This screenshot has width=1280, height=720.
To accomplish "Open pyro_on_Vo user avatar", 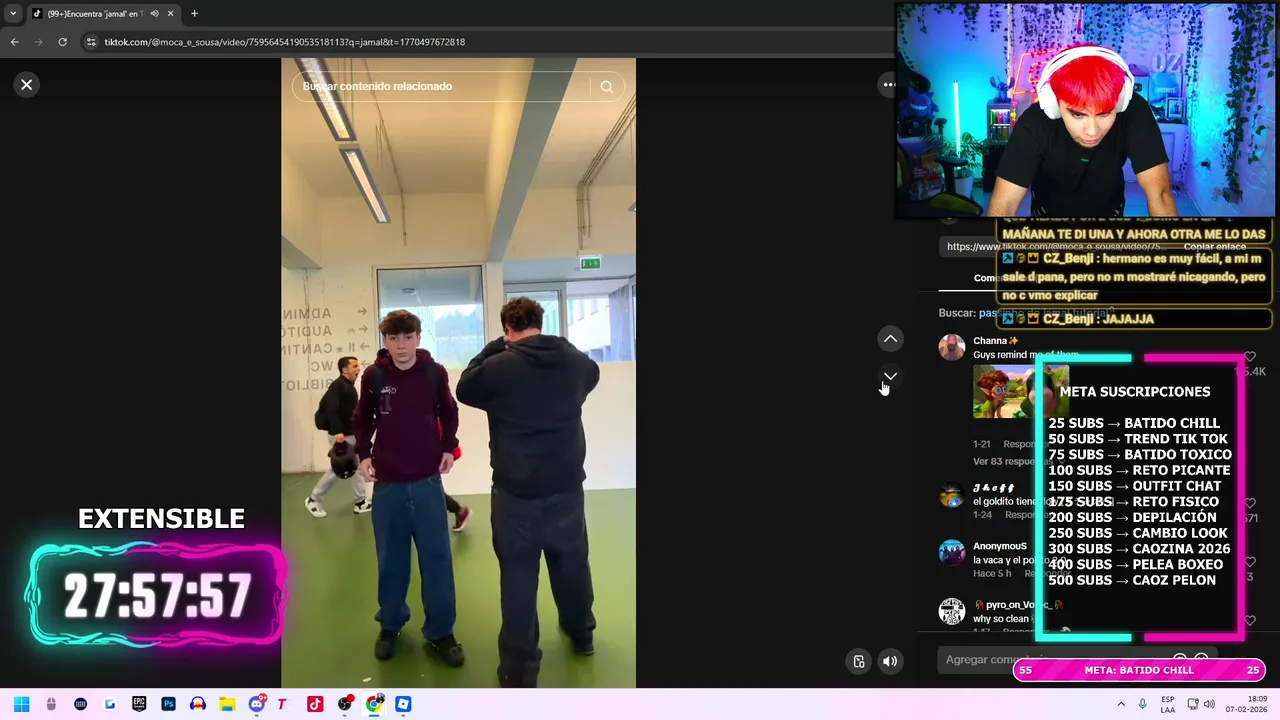I will [952, 611].
